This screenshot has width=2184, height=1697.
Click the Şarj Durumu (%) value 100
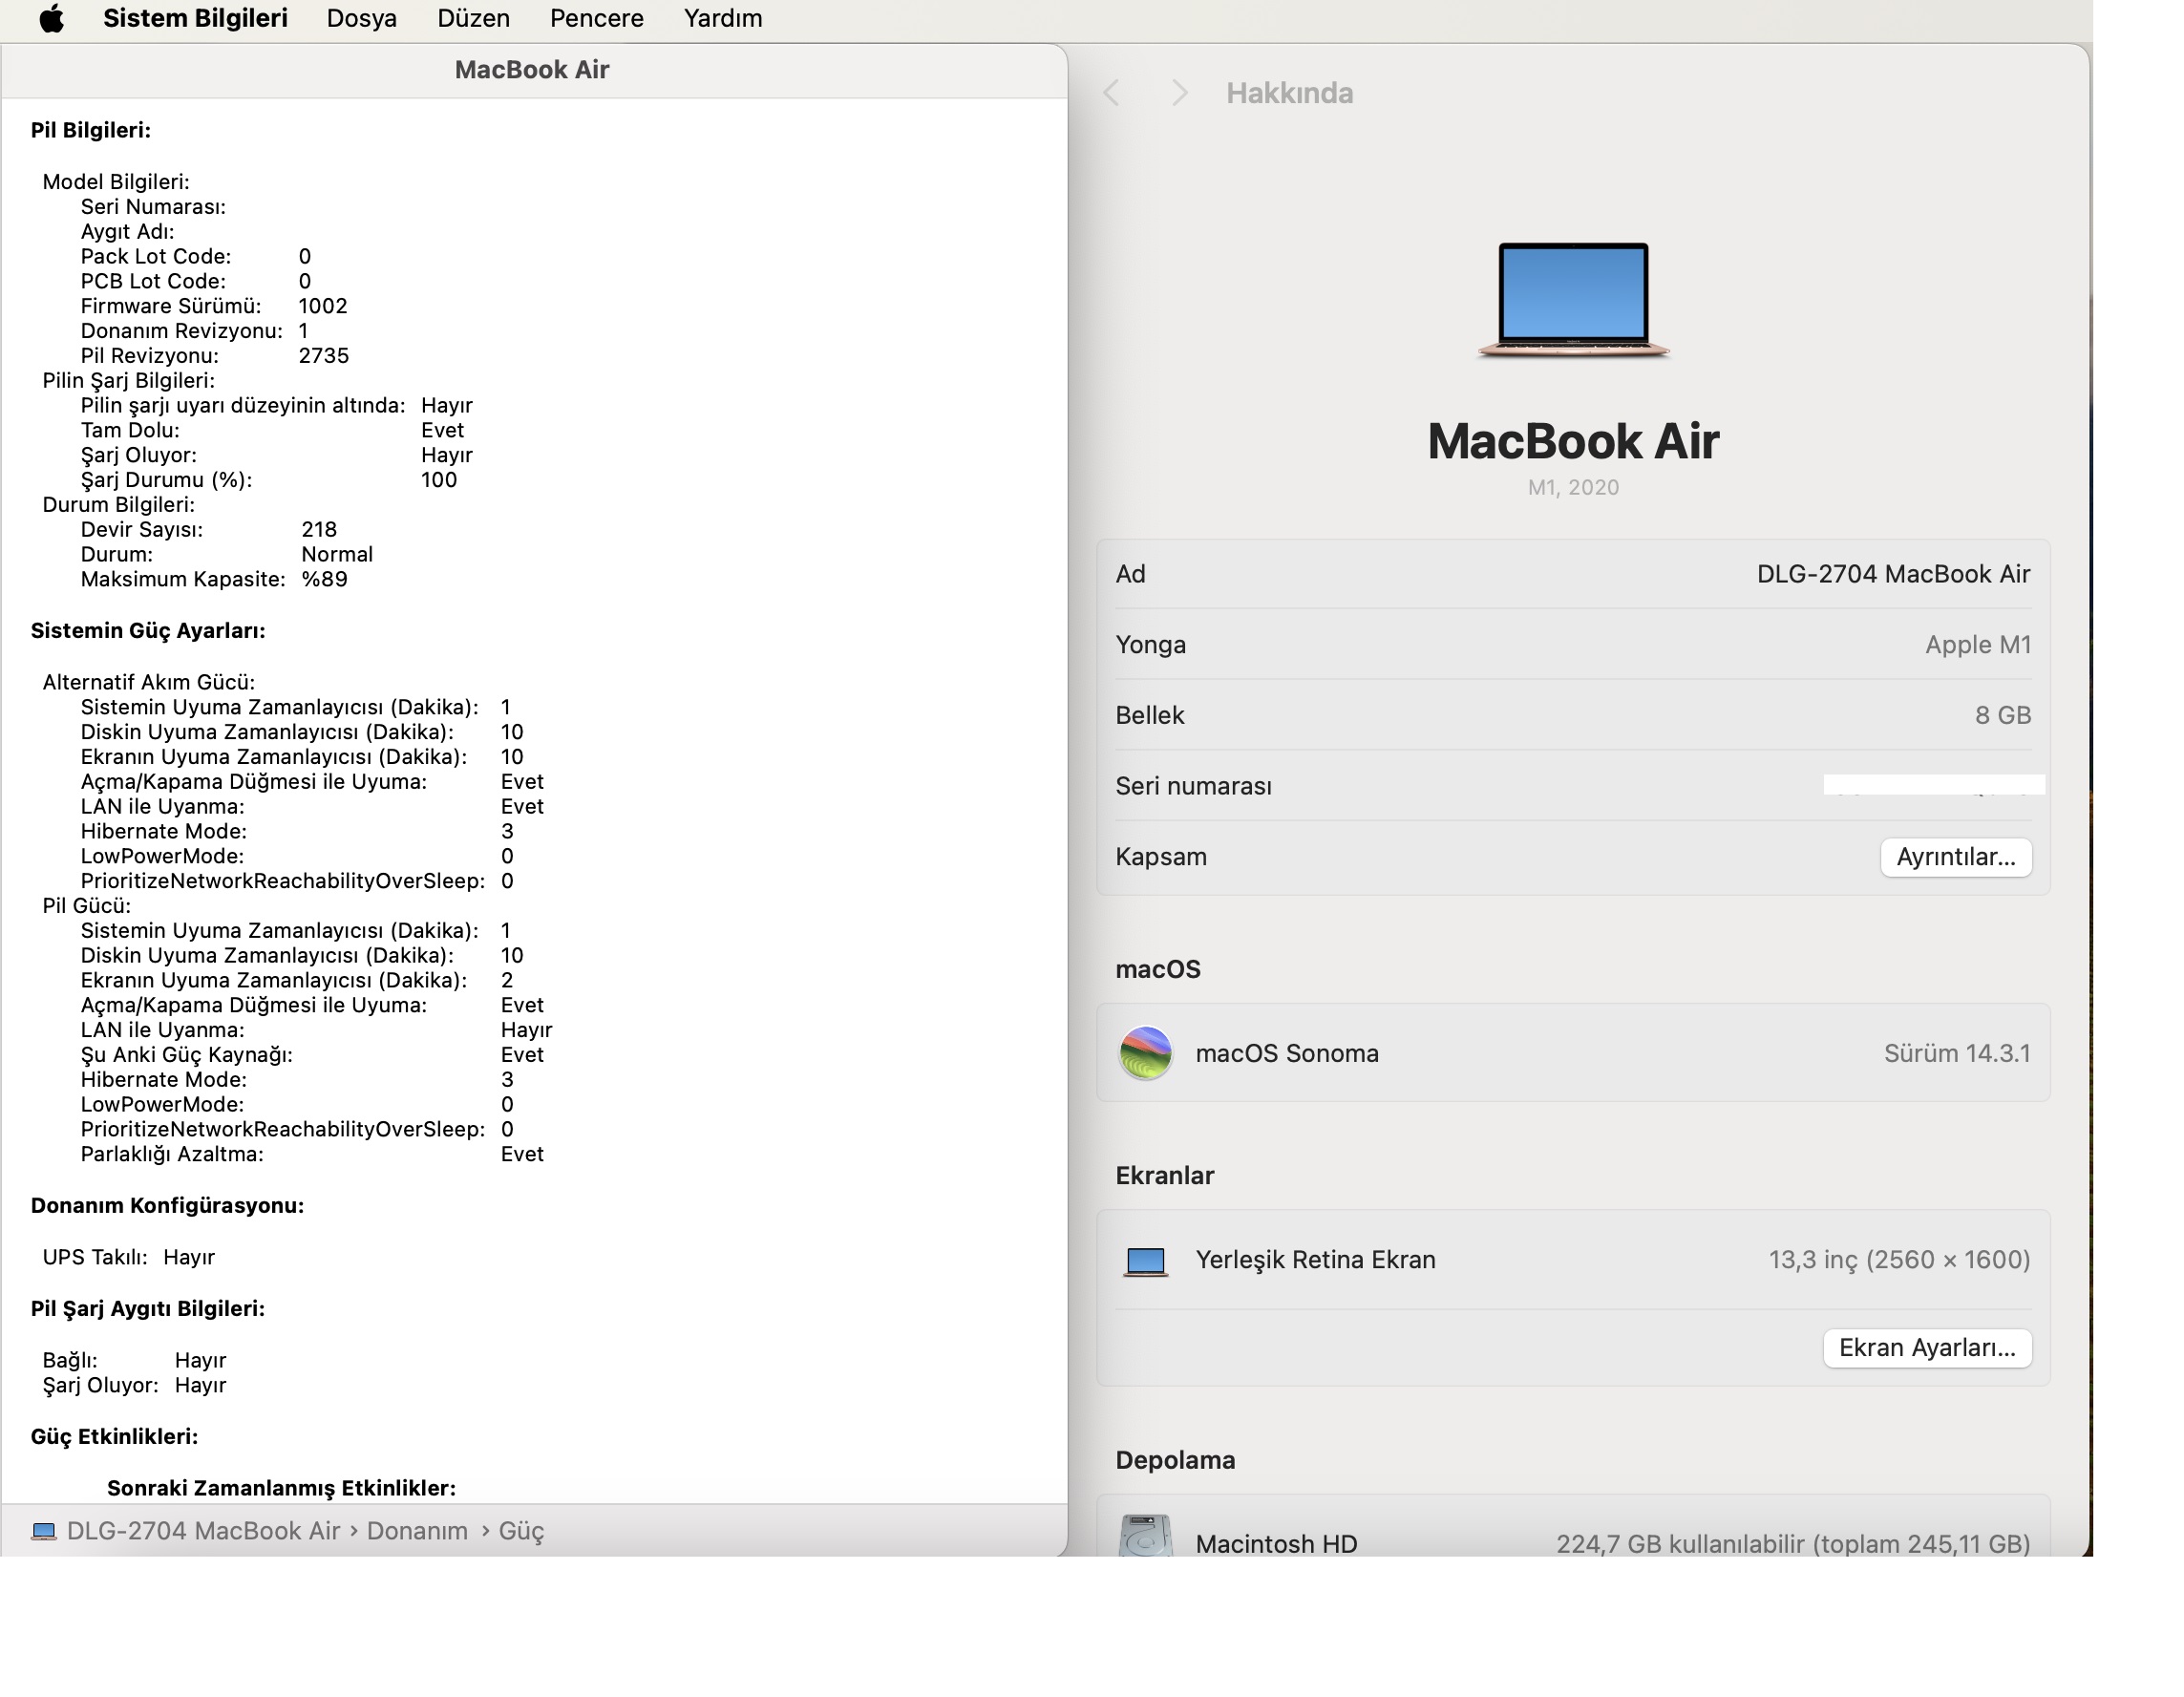(438, 480)
